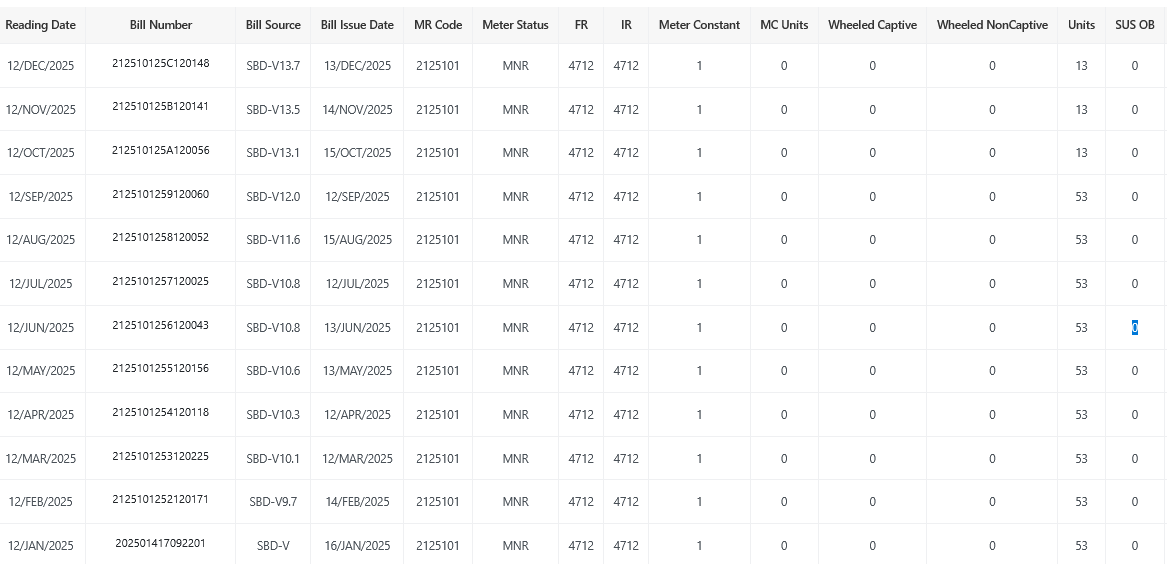Click the 12/NOV/2025 reading date cell
The width and height of the screenshot is (1167, 564).
41,110
